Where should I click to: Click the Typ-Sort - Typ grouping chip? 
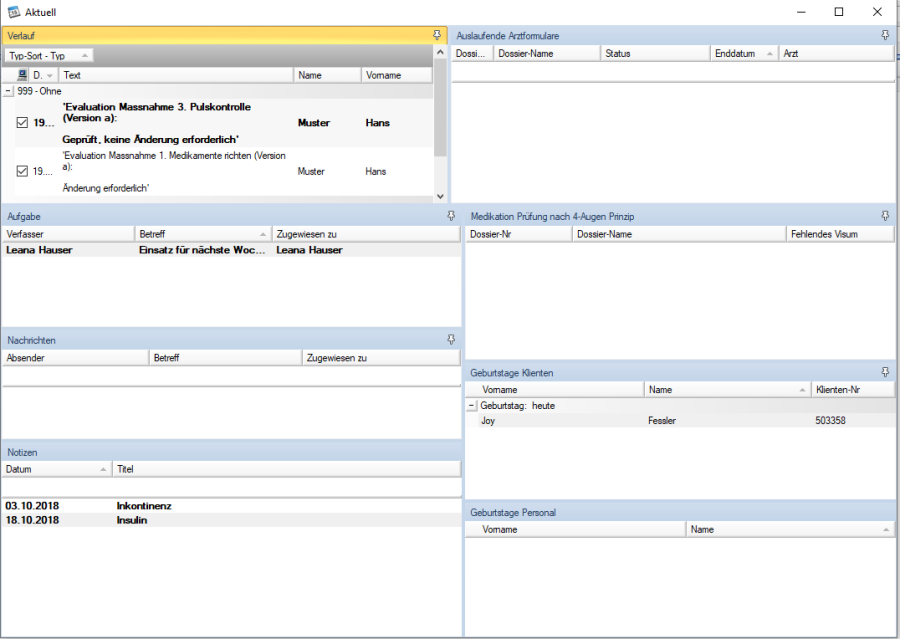[48, 56]
